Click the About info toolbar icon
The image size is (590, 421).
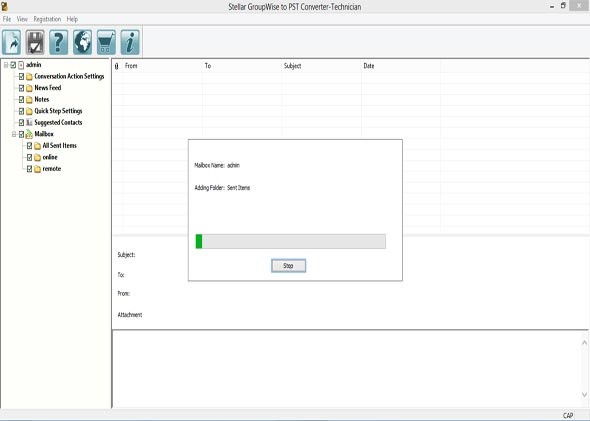click(x=130, y=42)
